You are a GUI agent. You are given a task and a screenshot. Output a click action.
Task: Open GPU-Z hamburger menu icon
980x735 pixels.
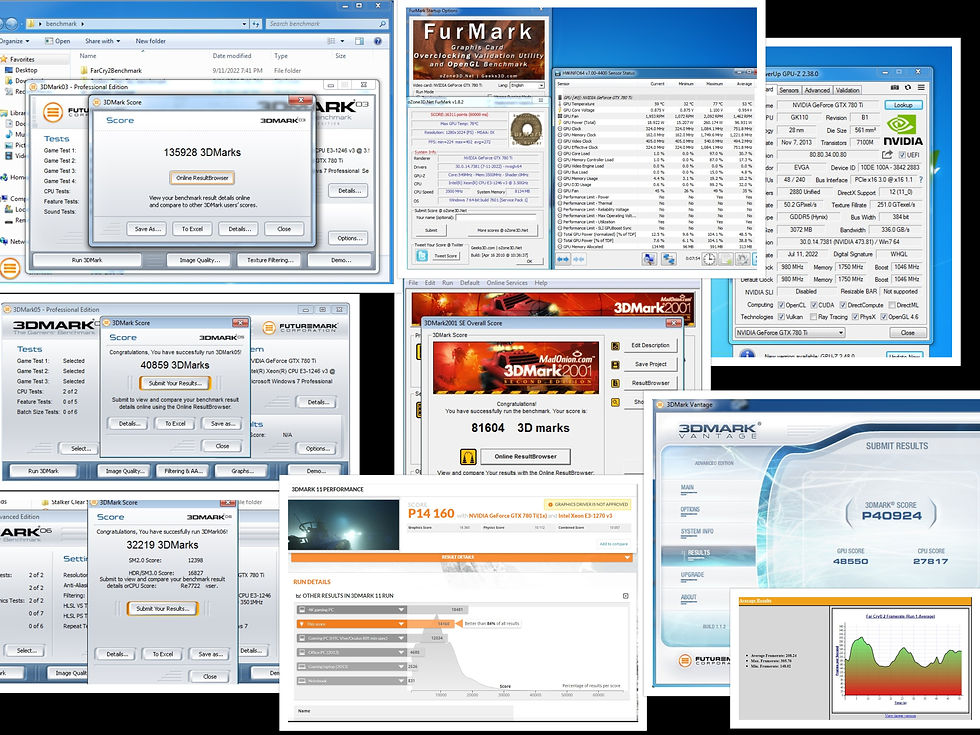(x=921, y=88)
